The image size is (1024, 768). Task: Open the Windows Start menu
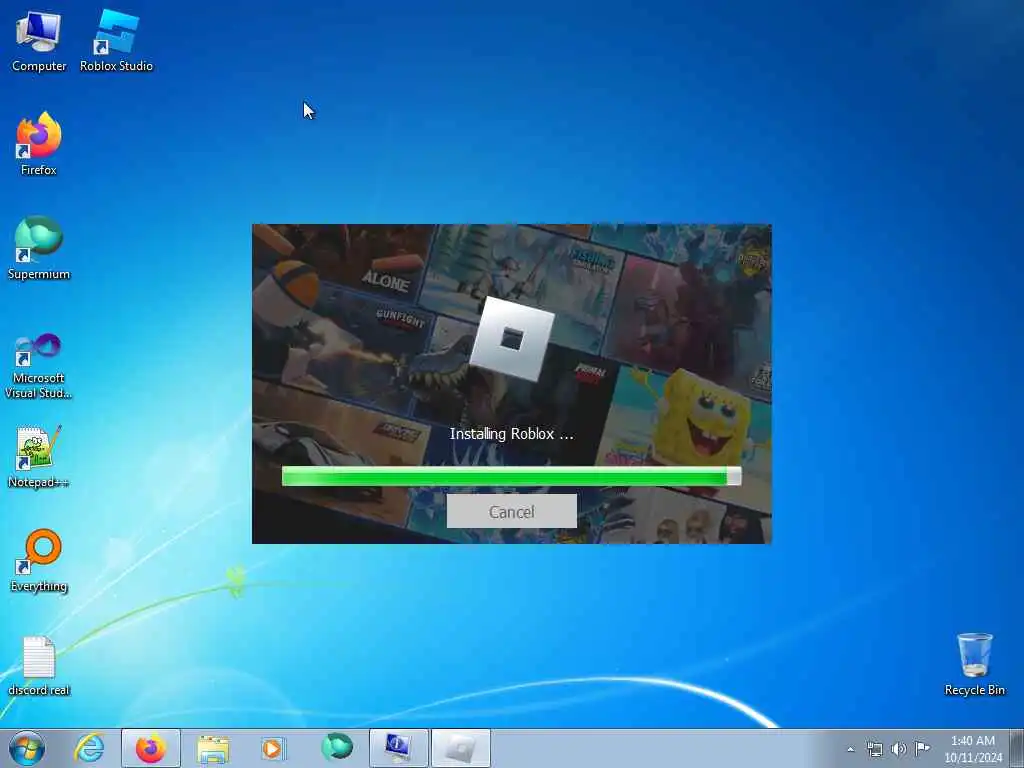[27, 748]
